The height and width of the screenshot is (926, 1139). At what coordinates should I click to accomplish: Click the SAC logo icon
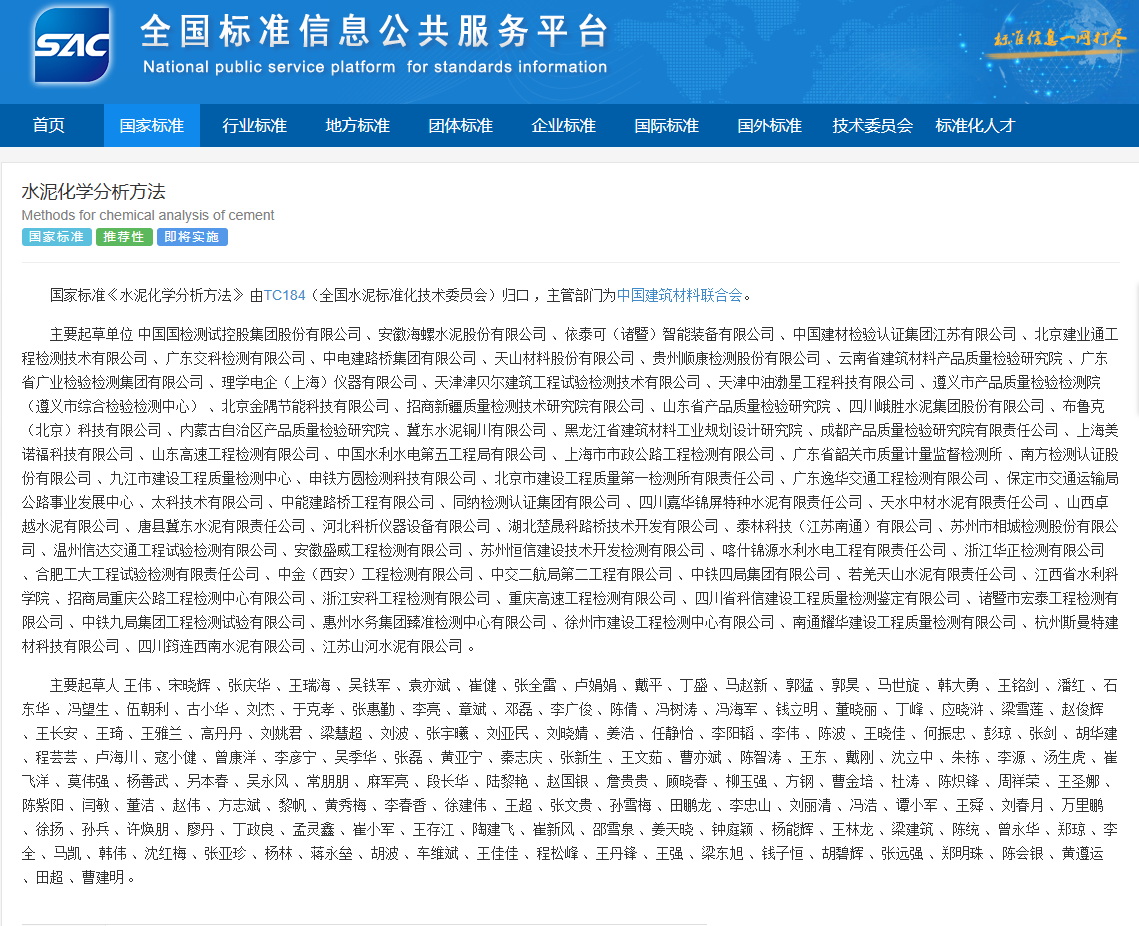click(x=71, y=45)
